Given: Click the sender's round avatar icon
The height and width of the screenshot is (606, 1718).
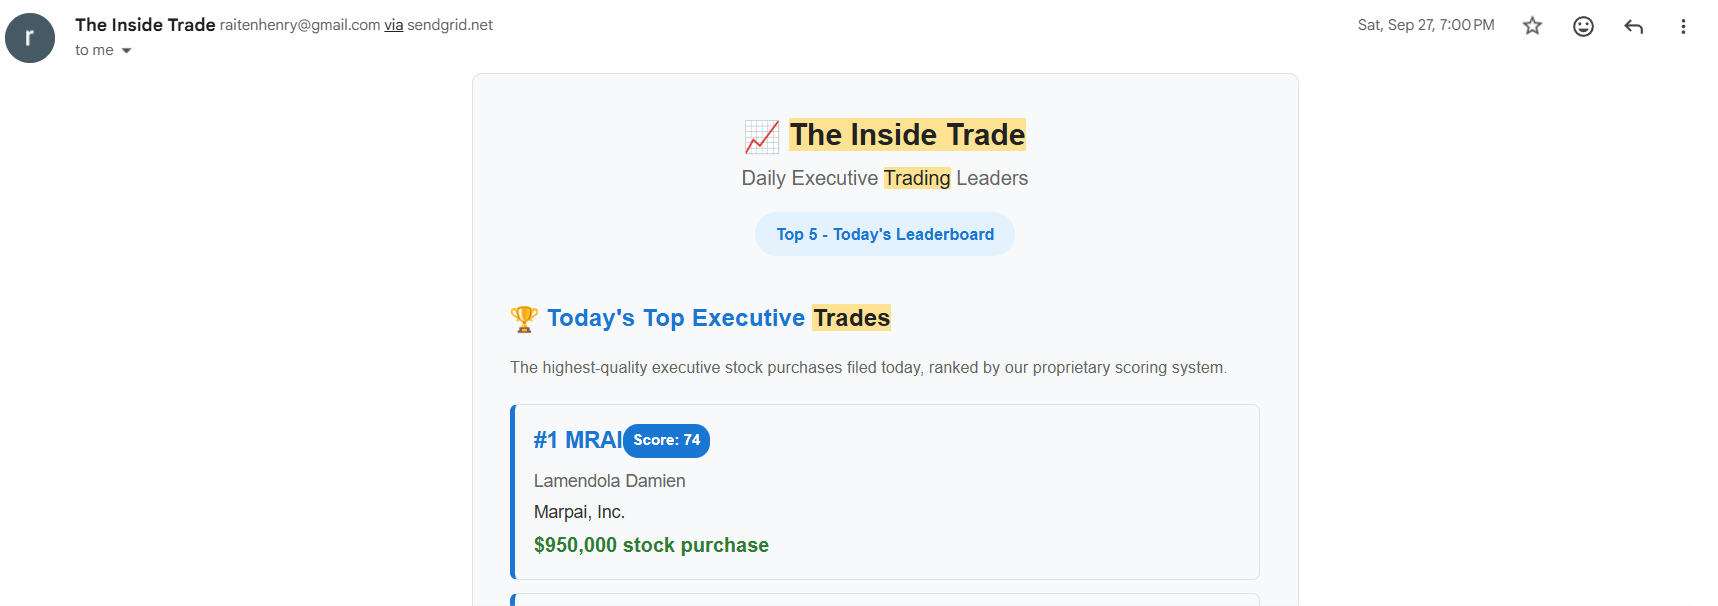Looking at the screenshot, I should point(30,38).
